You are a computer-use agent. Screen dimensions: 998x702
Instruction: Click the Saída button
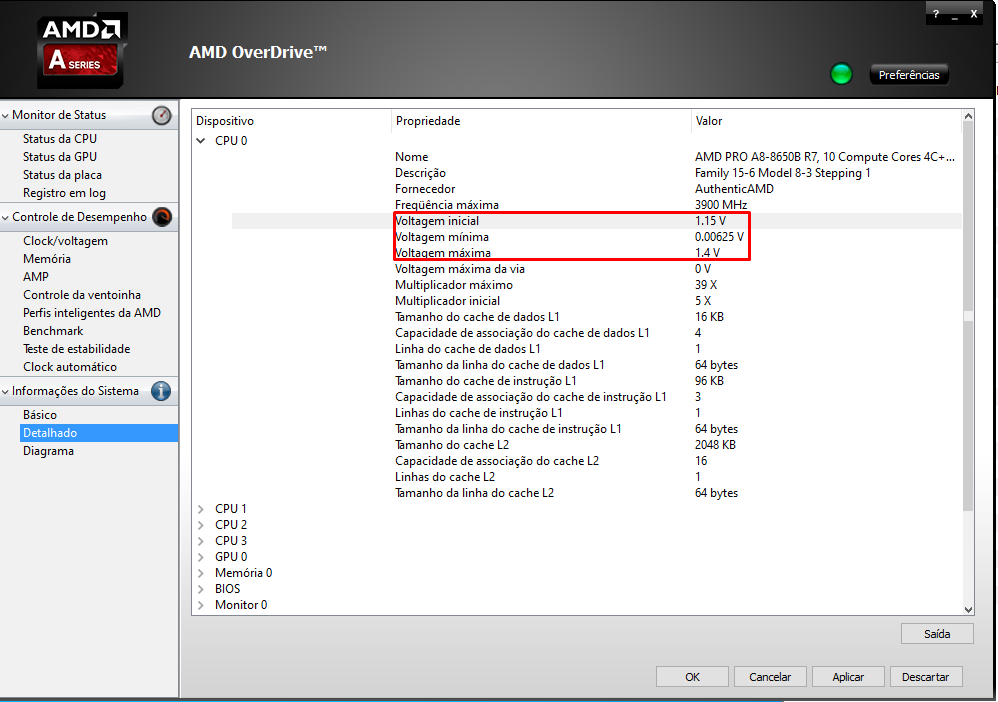(937, 634)
